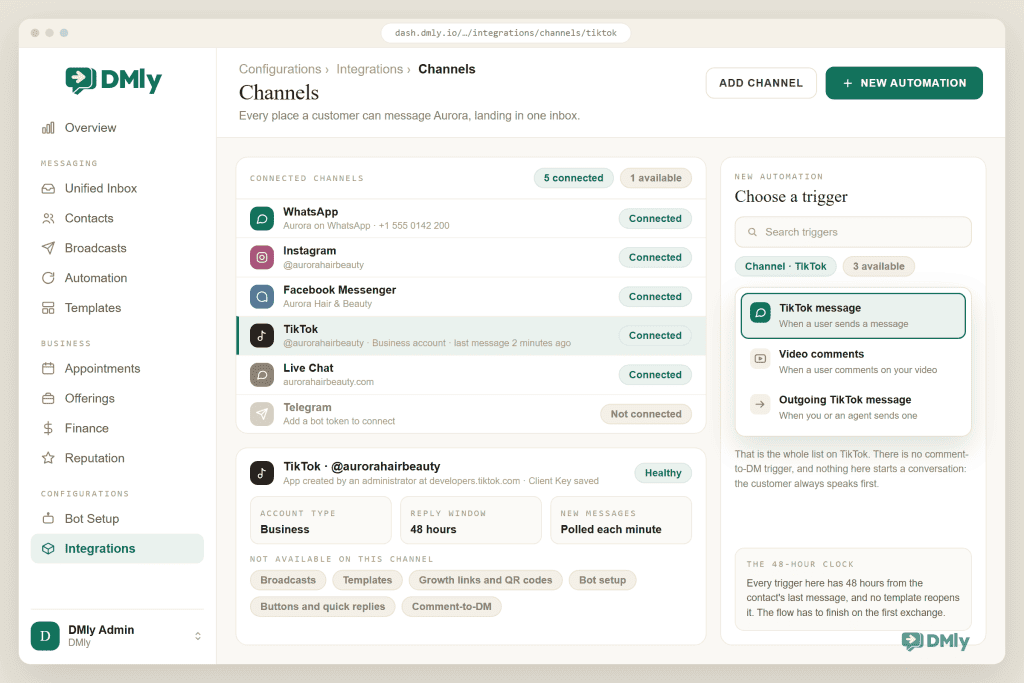Click the TikTok icon in the channel list
This screenshot has width=1024, height=683.
tap(262, 336)
